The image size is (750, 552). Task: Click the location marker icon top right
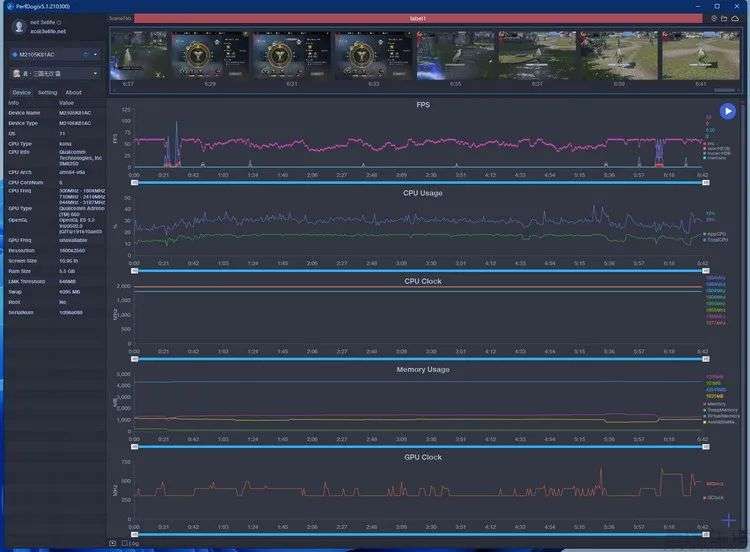714,18
